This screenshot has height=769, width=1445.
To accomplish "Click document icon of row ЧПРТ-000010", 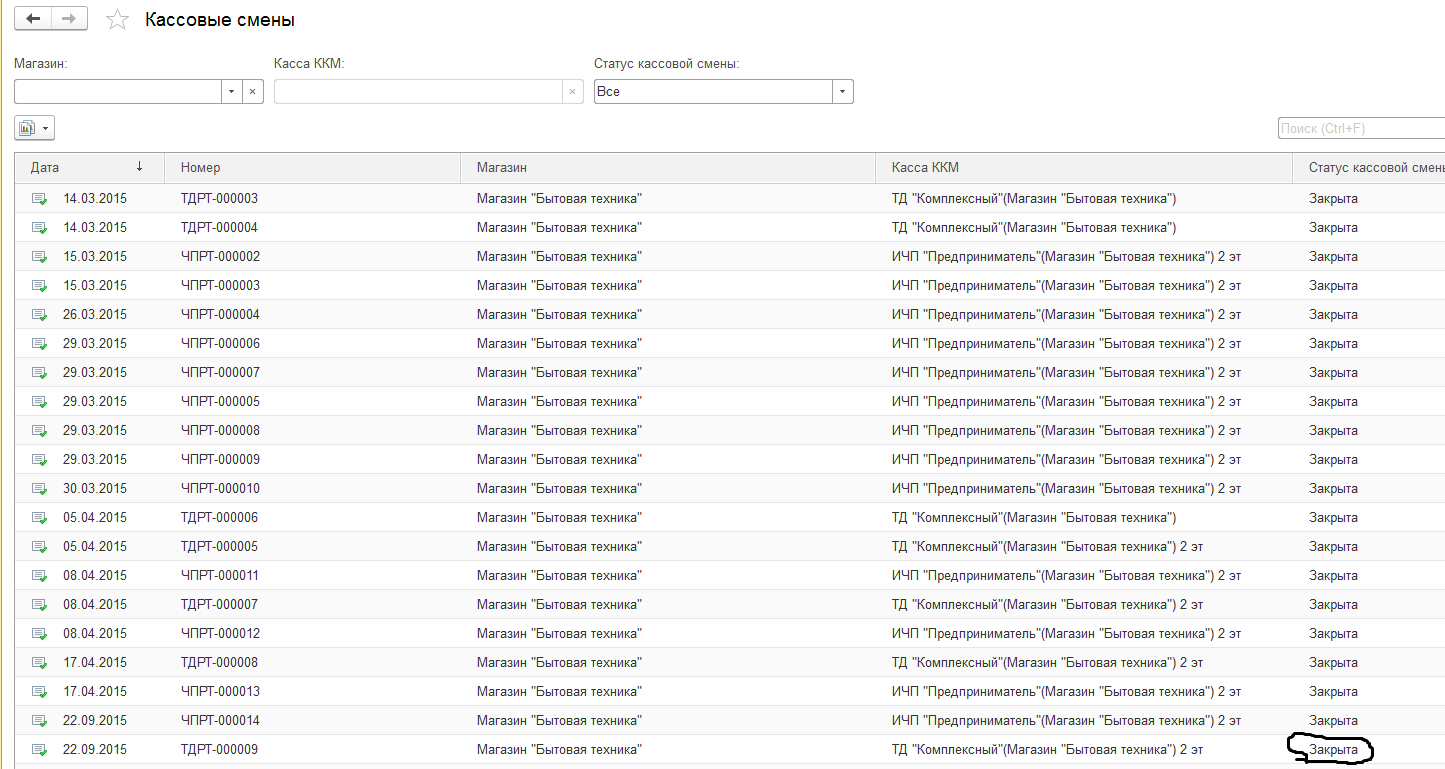I will coord(39,488).
